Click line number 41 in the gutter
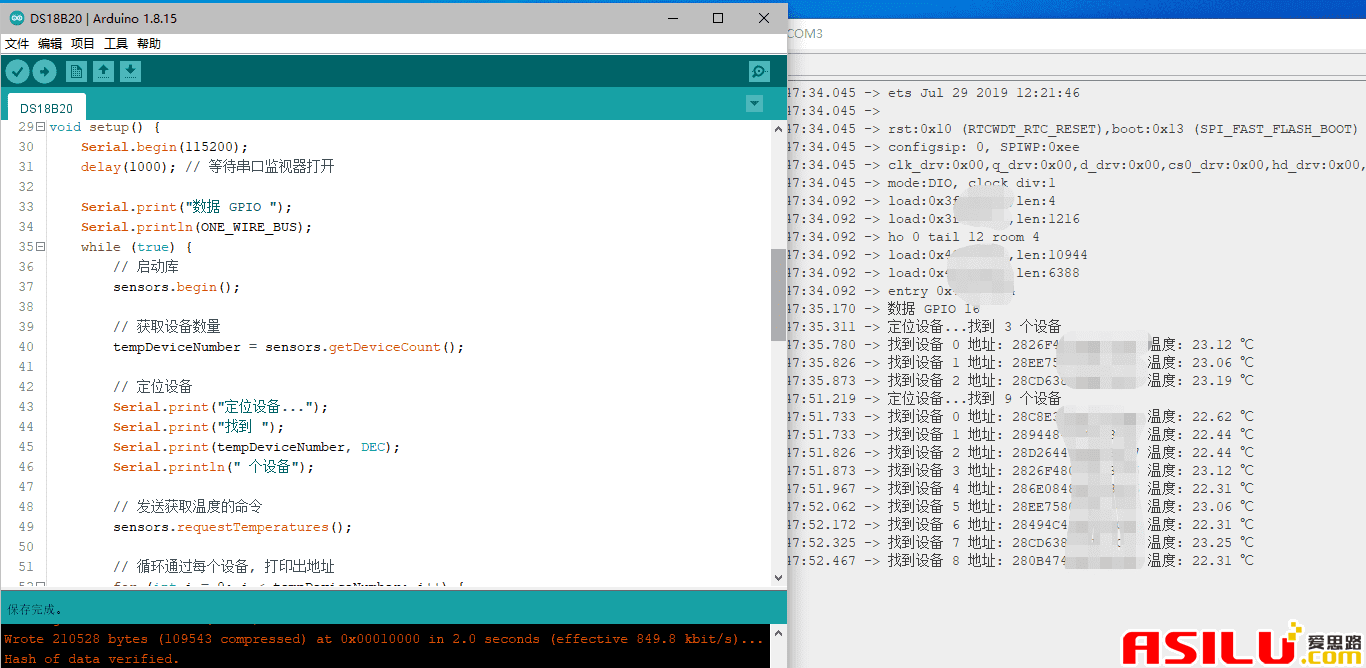The image size is (1366, 668). (26, 367)
